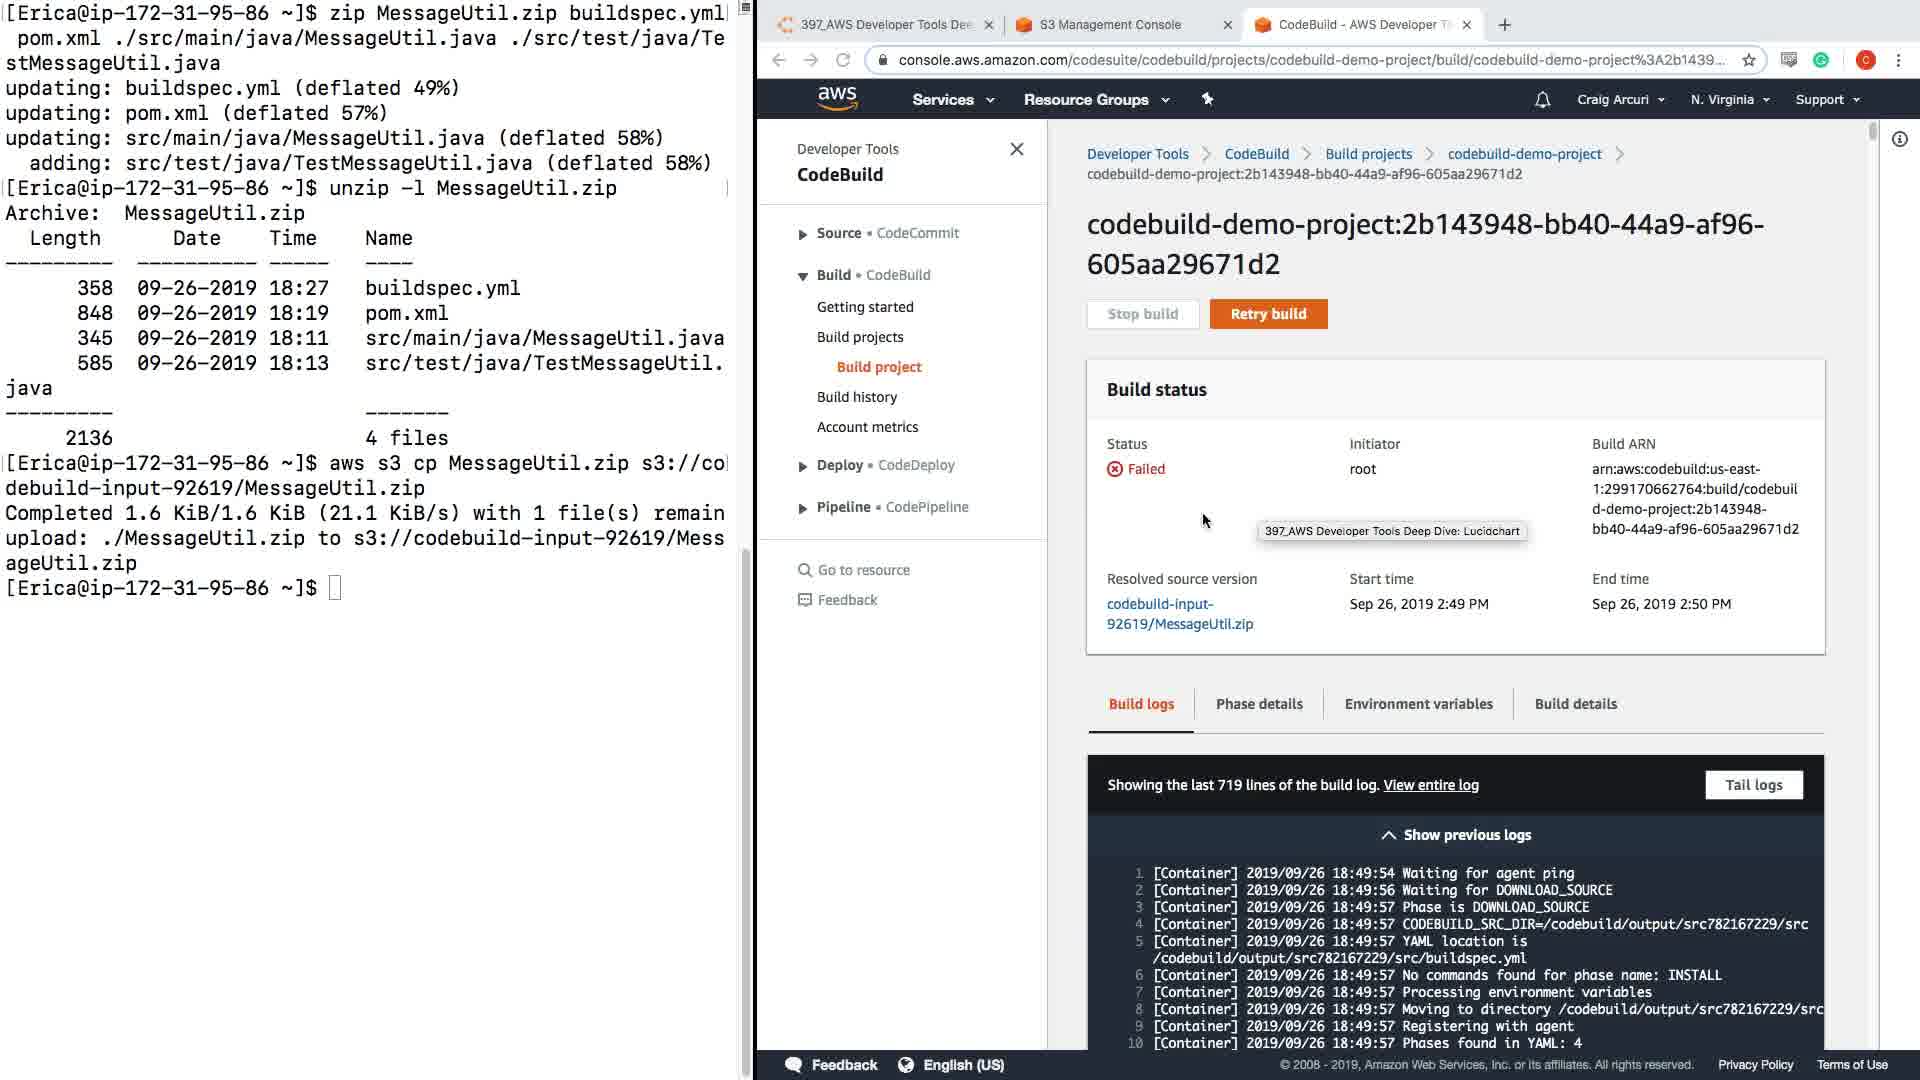The height and width of the screenshot is (1080, 1920).
Task: Open the View entire log link
Action: pos(1430,785)
